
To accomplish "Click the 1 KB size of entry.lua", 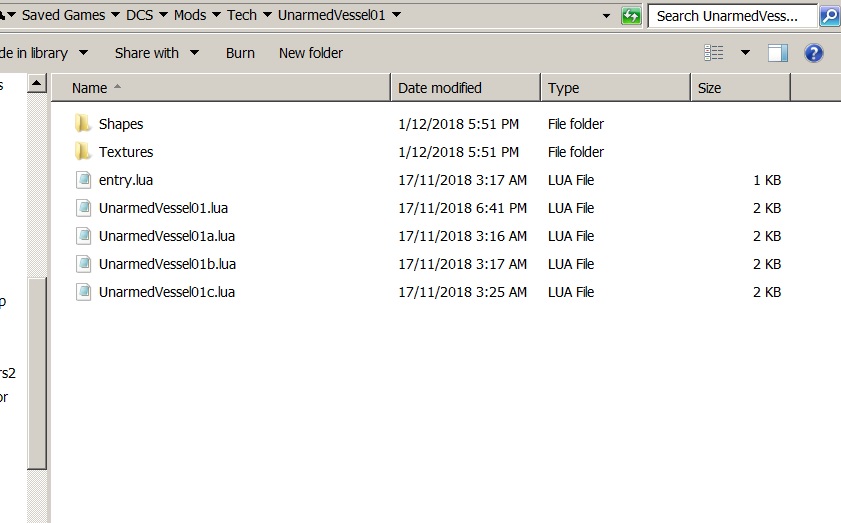I will [767, 180].
